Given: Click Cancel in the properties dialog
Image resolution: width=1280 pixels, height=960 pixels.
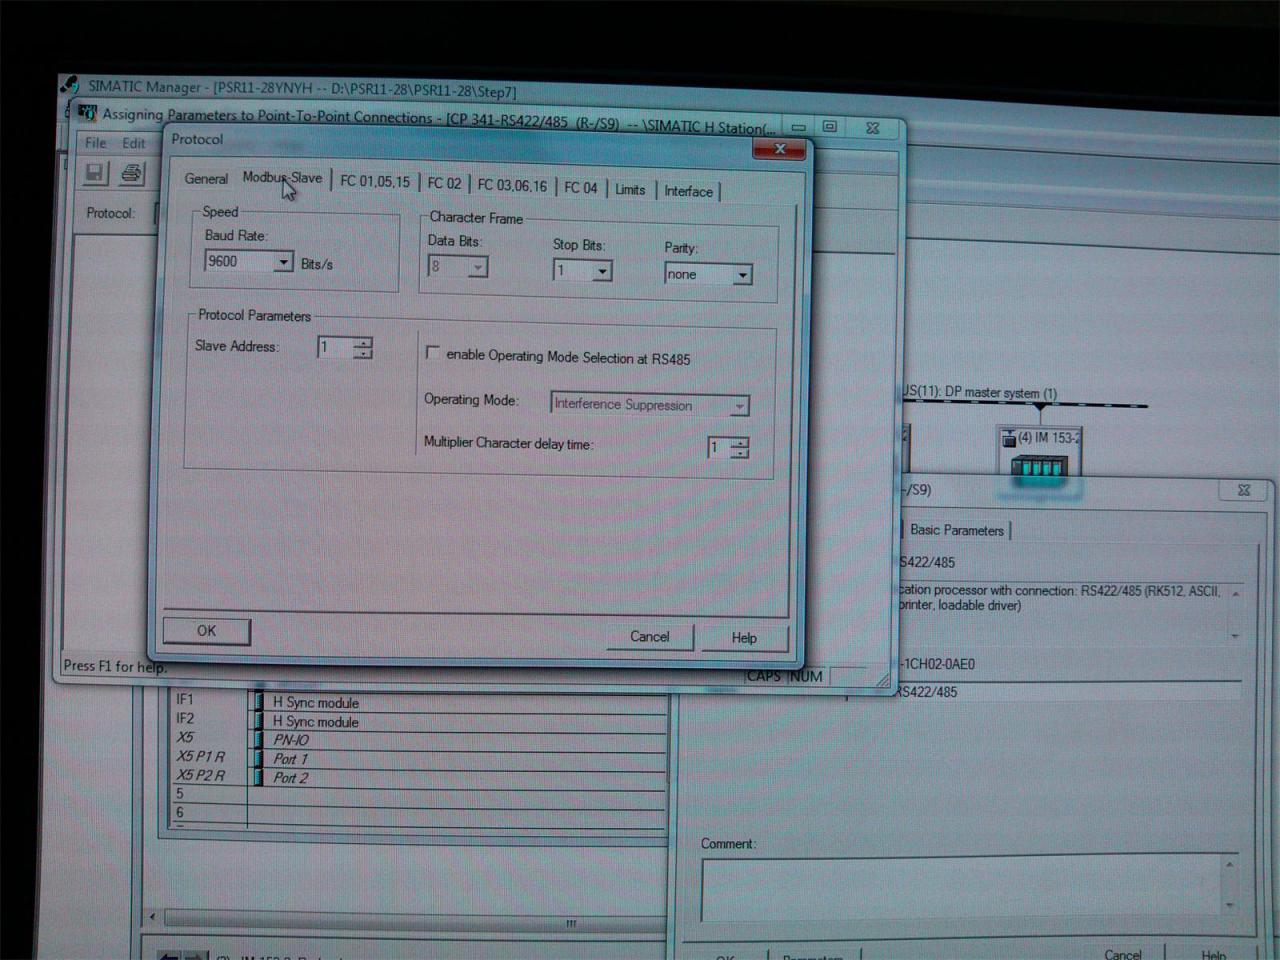Looking at the screenshot, I should pyautogui.click(x=1122, y=954).
